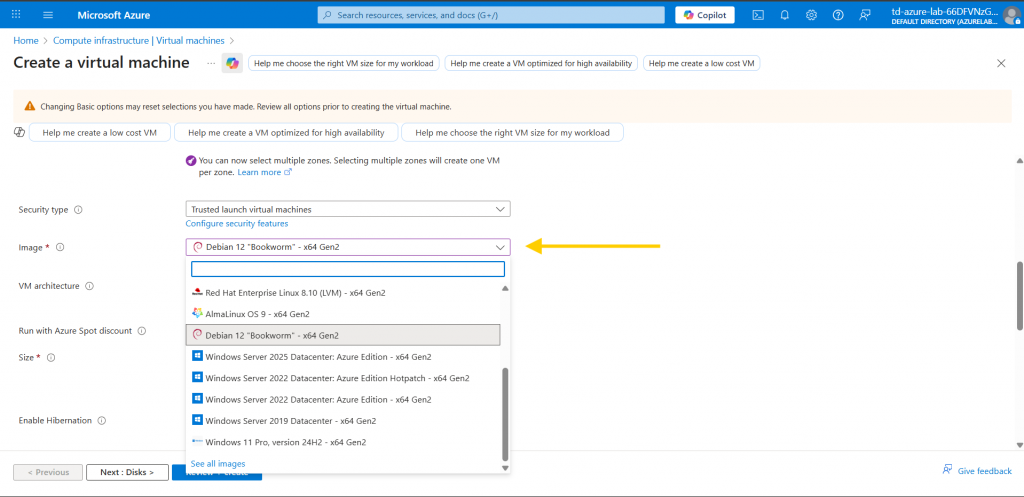
Task: Click top 'Help me create a VM optimized for high availability'
Action: click(541, 63)
